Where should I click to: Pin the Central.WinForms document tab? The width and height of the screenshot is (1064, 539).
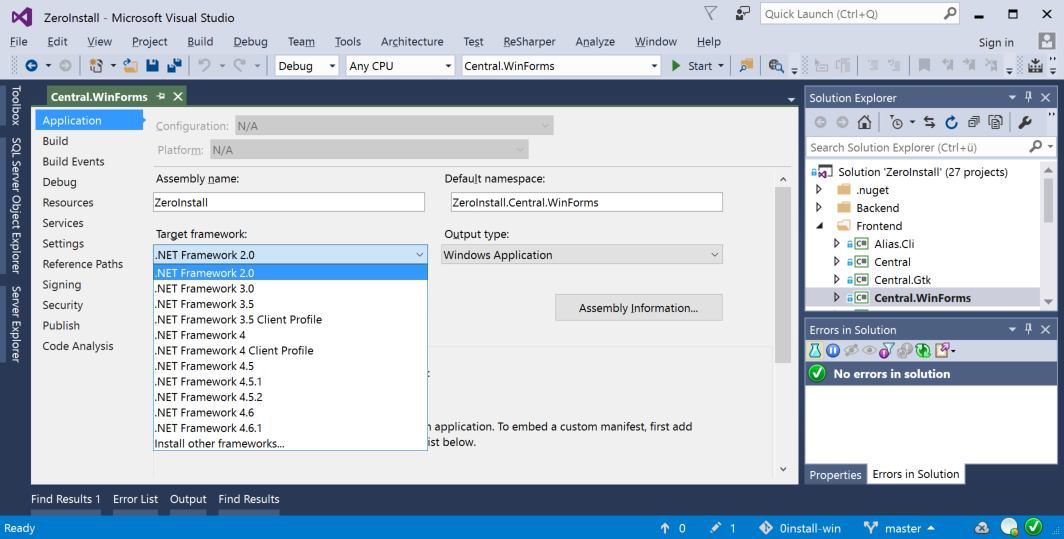[x=161, y=96]
